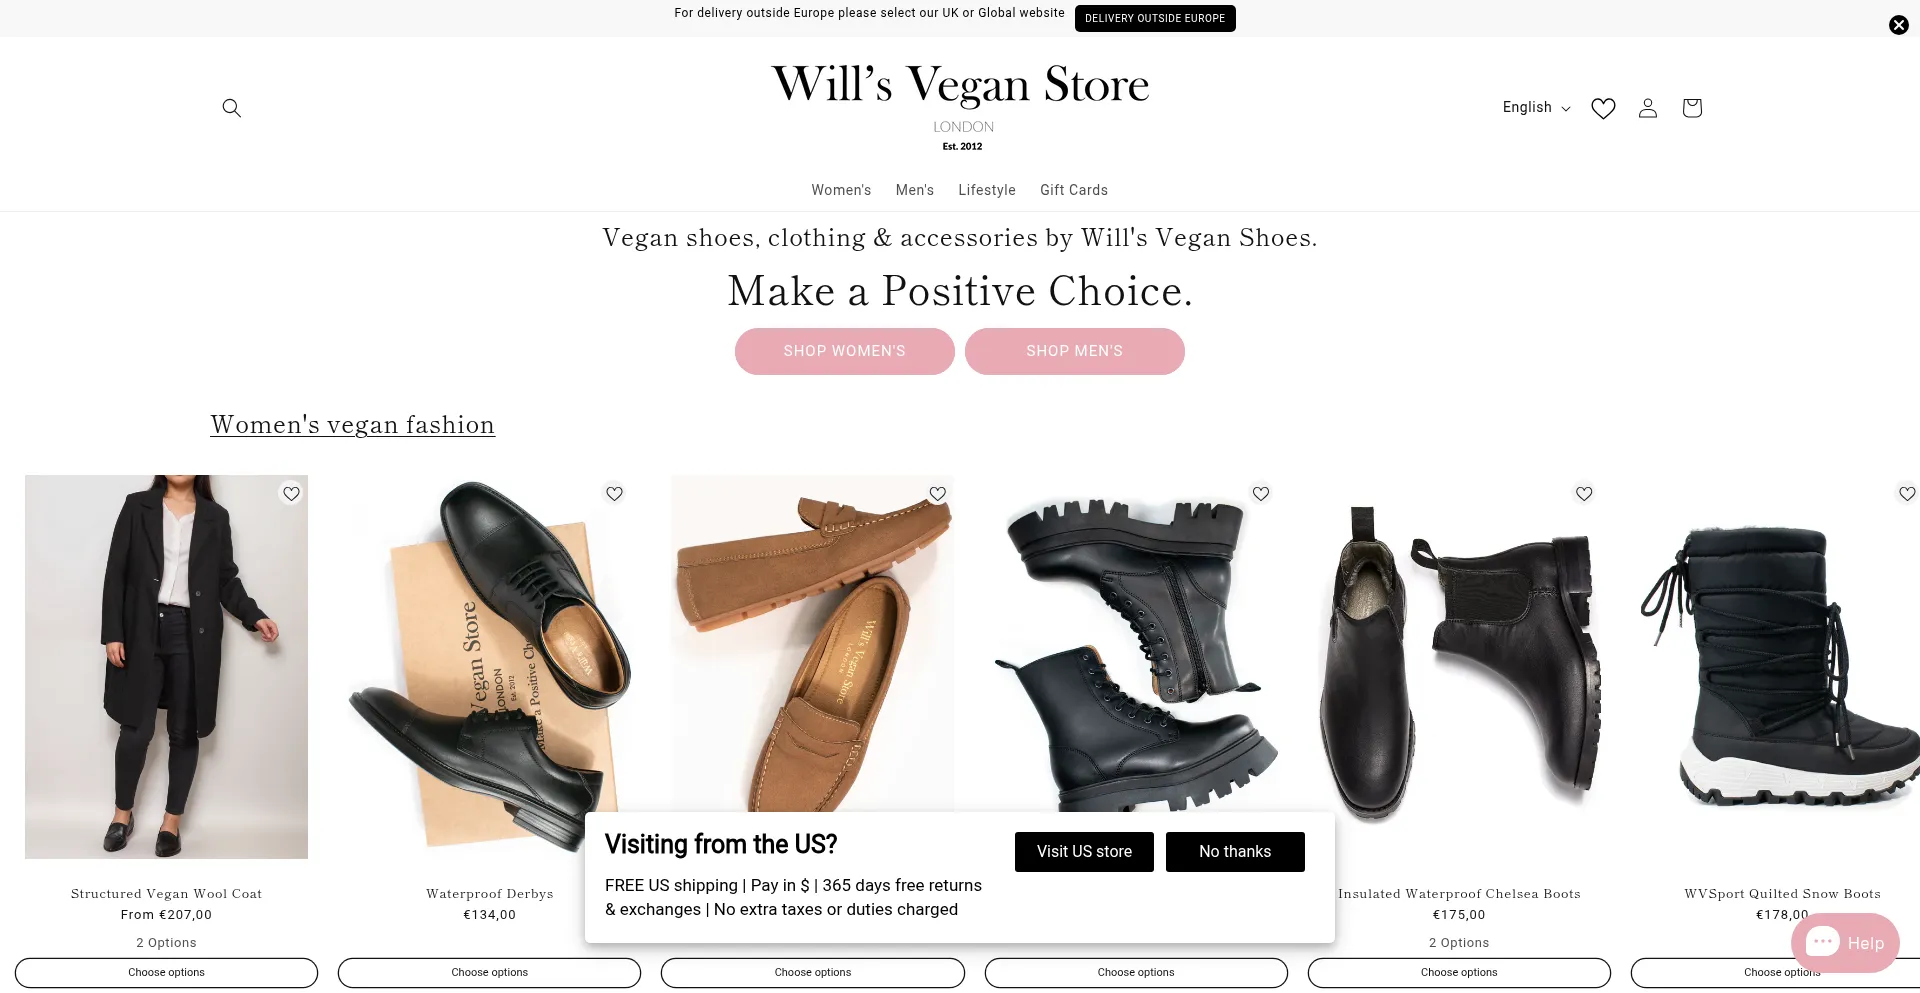Image resolution: width=1920 pixels, height=993 pixels.
Task: Open the Structured Vegan Wool Coat image
Action: pyautogui.click(x=166, y=667)
